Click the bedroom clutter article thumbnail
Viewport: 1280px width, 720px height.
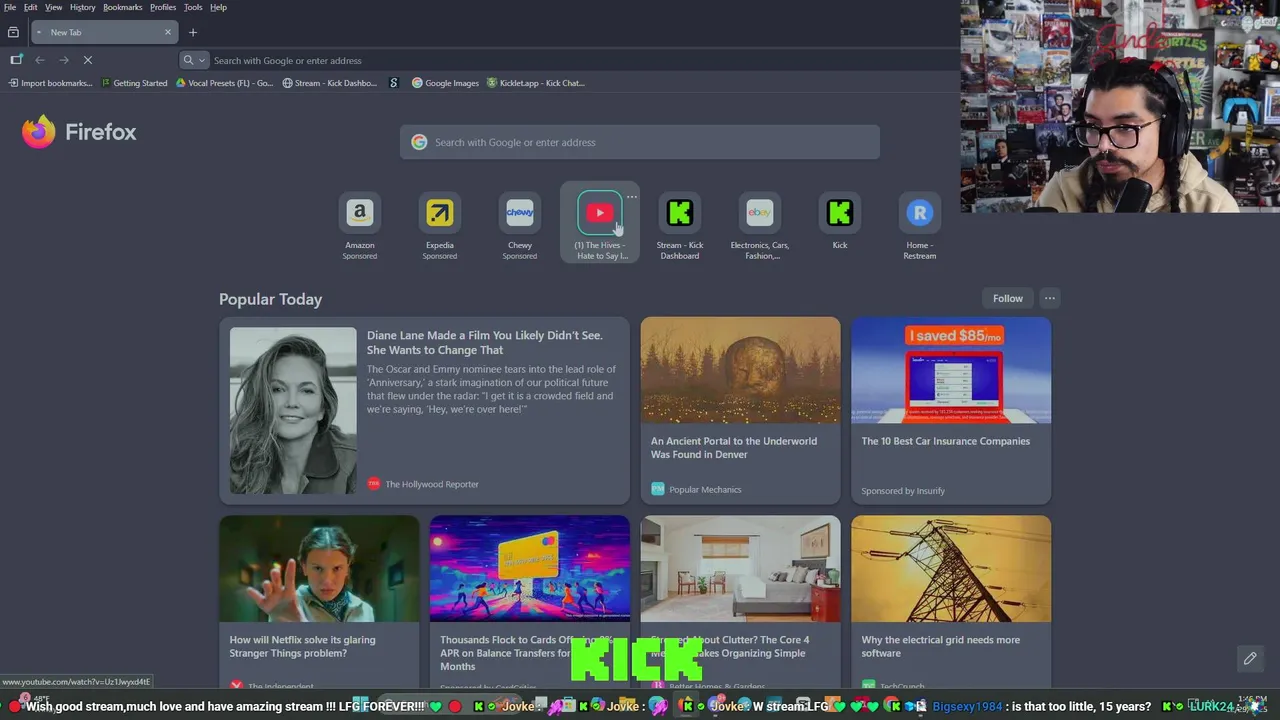740,568
